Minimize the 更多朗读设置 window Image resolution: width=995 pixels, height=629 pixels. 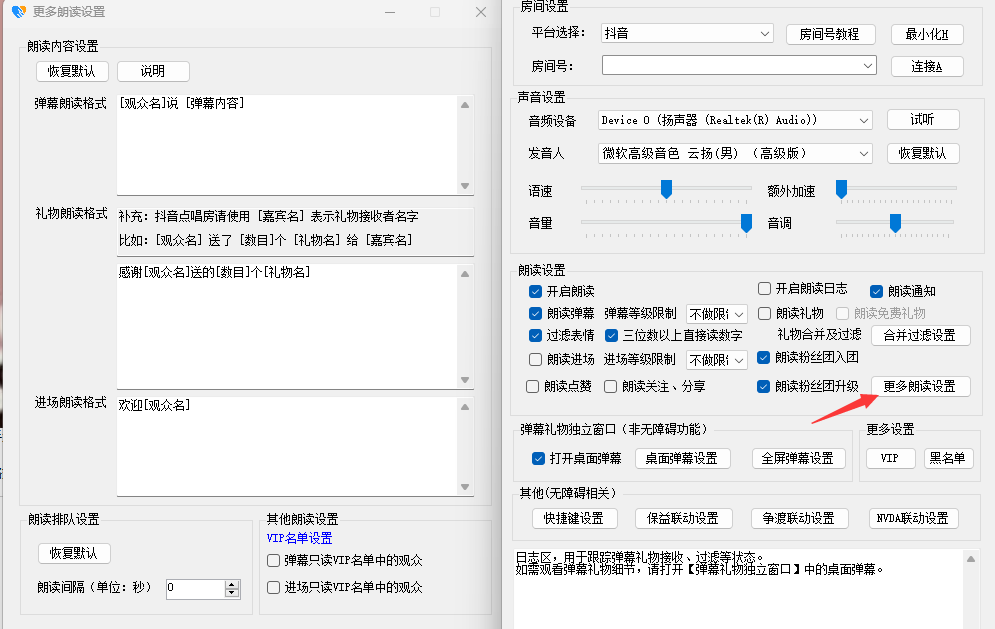[390, 12]
